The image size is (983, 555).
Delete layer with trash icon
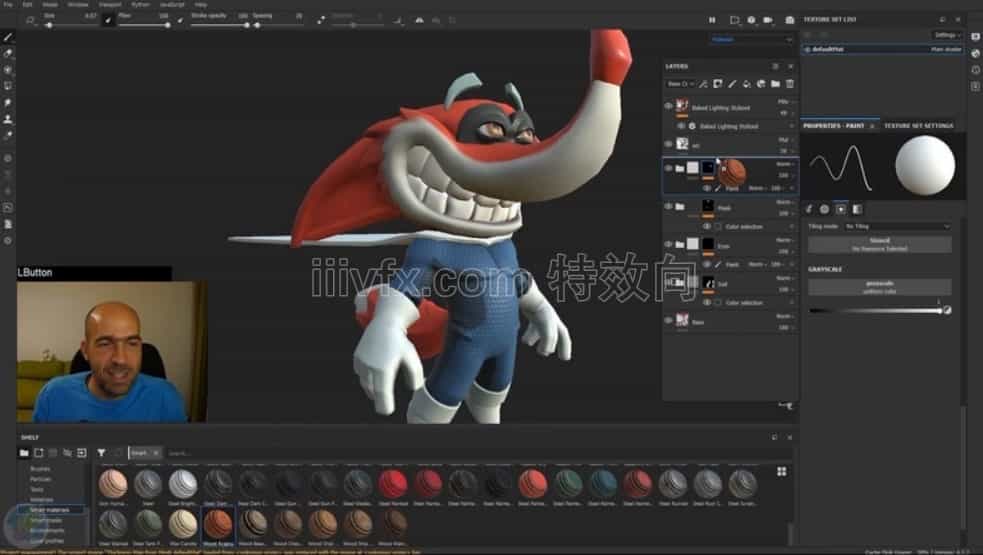click(790, 84)
